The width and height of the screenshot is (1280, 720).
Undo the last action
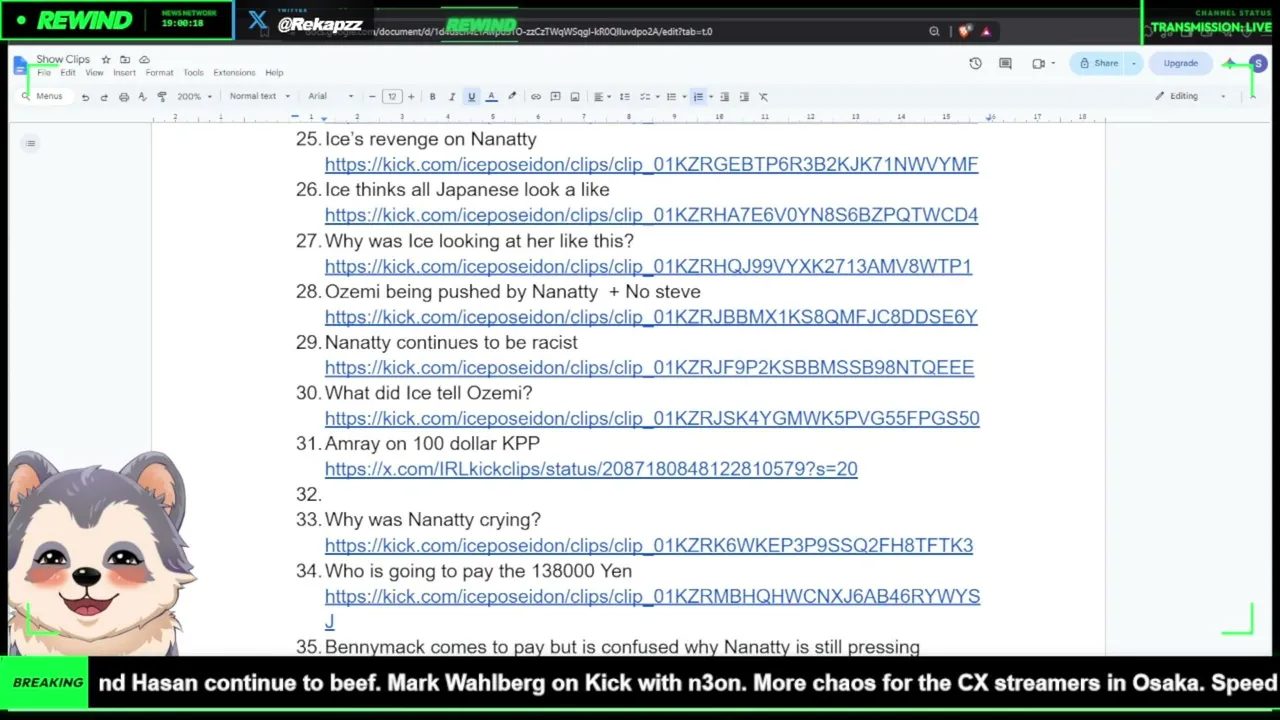85,97
